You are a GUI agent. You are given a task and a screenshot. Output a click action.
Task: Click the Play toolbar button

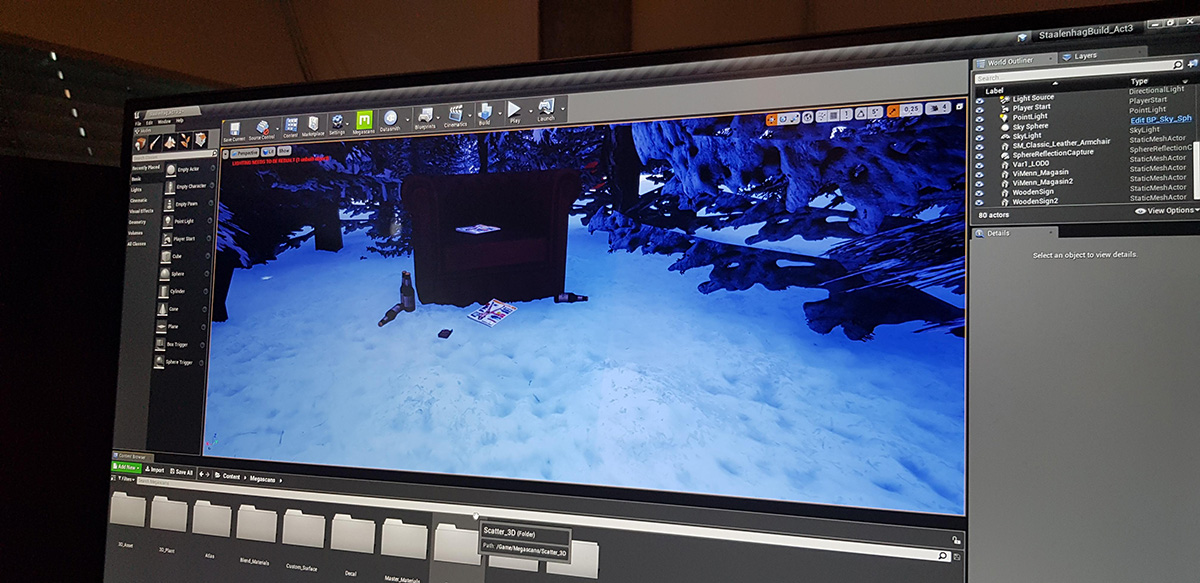point(514,108)
